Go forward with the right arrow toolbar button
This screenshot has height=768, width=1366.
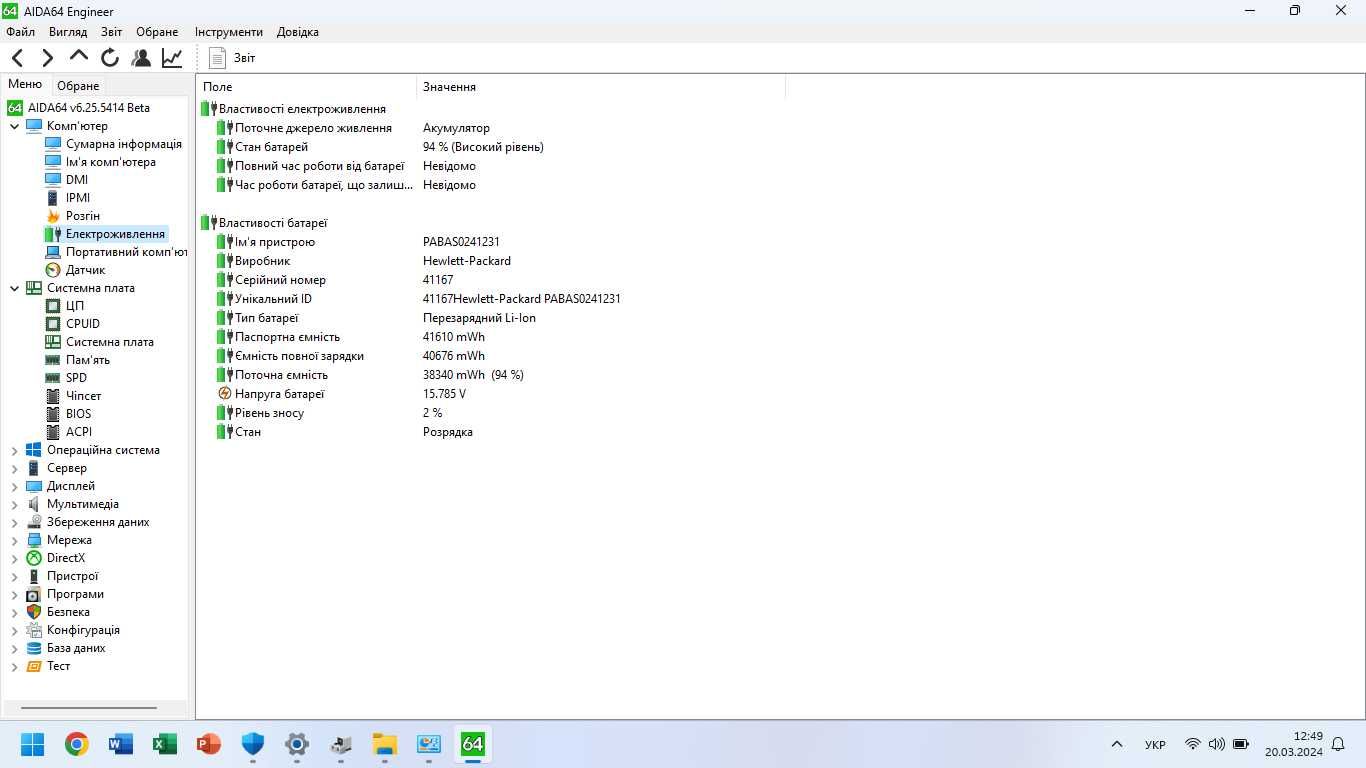click(x=47, y=58)
